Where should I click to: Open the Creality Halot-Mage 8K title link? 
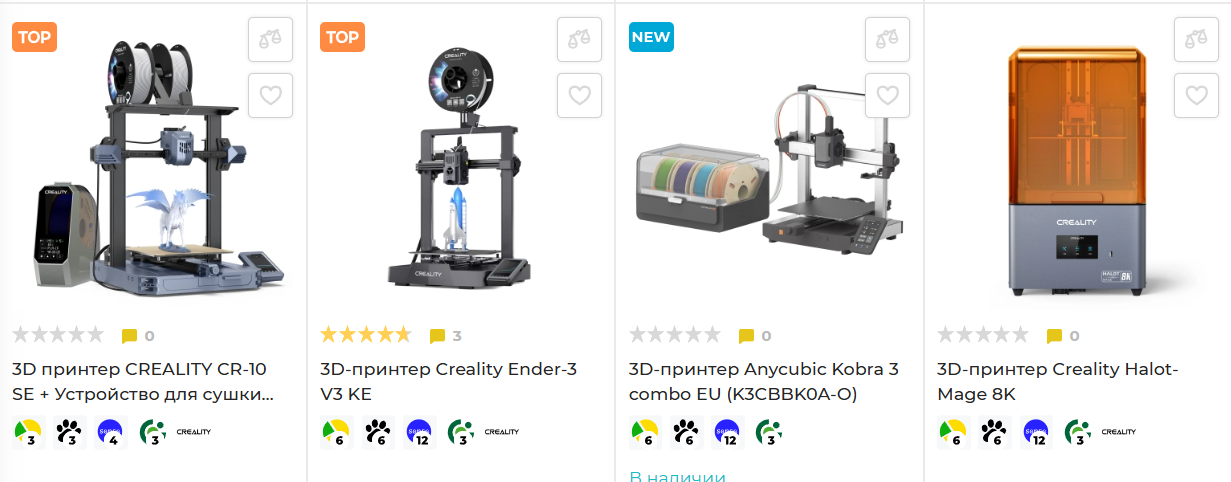pos(1058,382)
